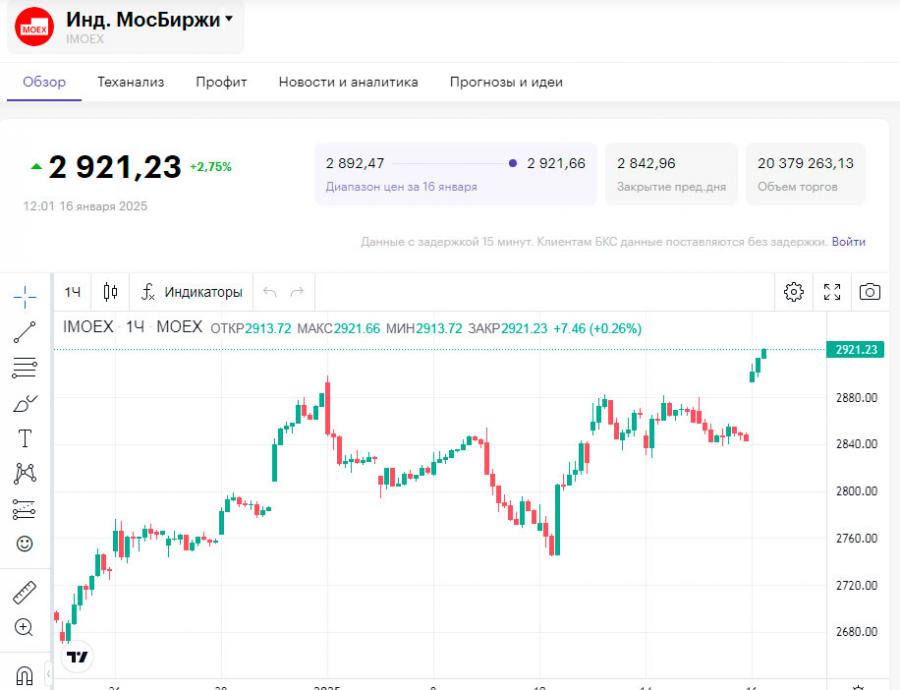This screenshot has height=690, width=900.
Task: Open the Новости и аналитика tab
Action: point(348,82)
